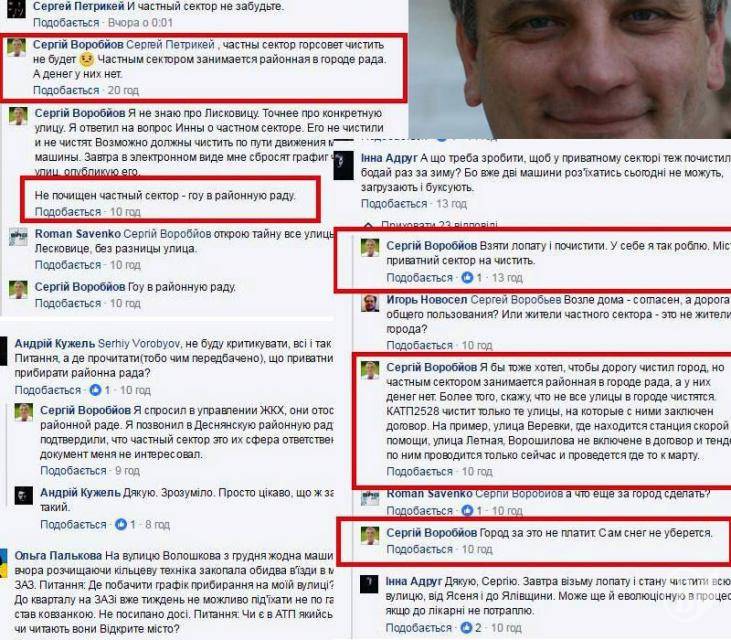Open Андрій Кужель name link above 'Дякую'
Viewport: 731px width, 640px height.
tap(80, 492)
